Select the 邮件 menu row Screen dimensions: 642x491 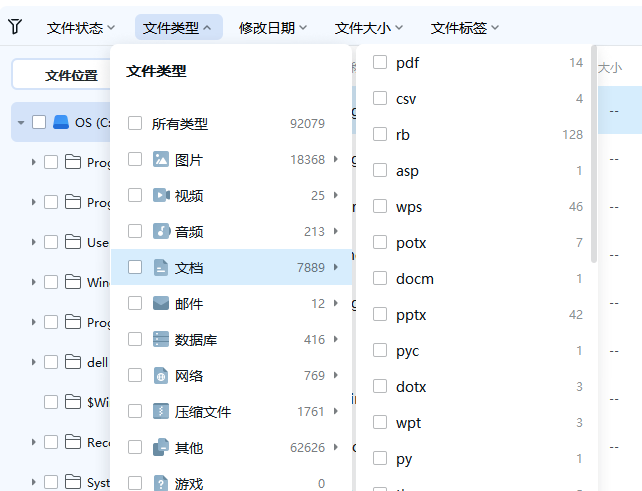coord(232,303)
